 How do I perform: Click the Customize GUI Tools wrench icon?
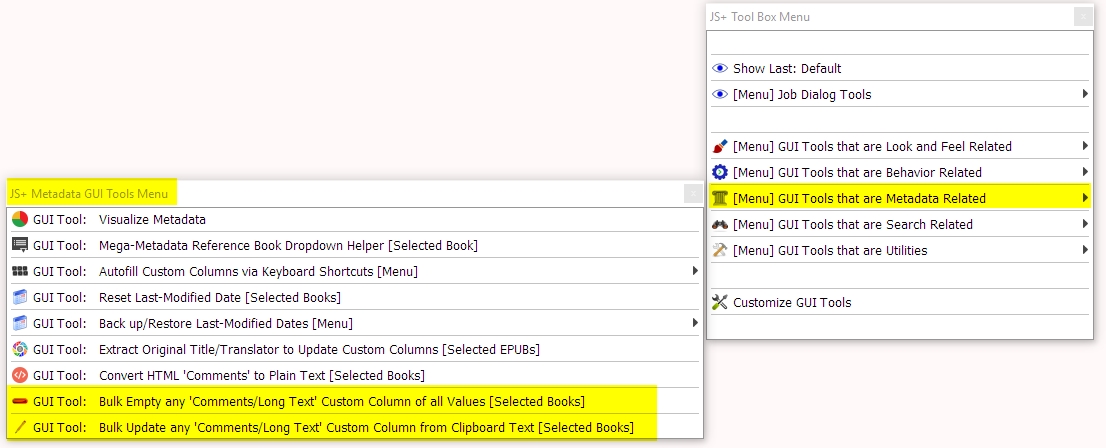pos(719,302)
